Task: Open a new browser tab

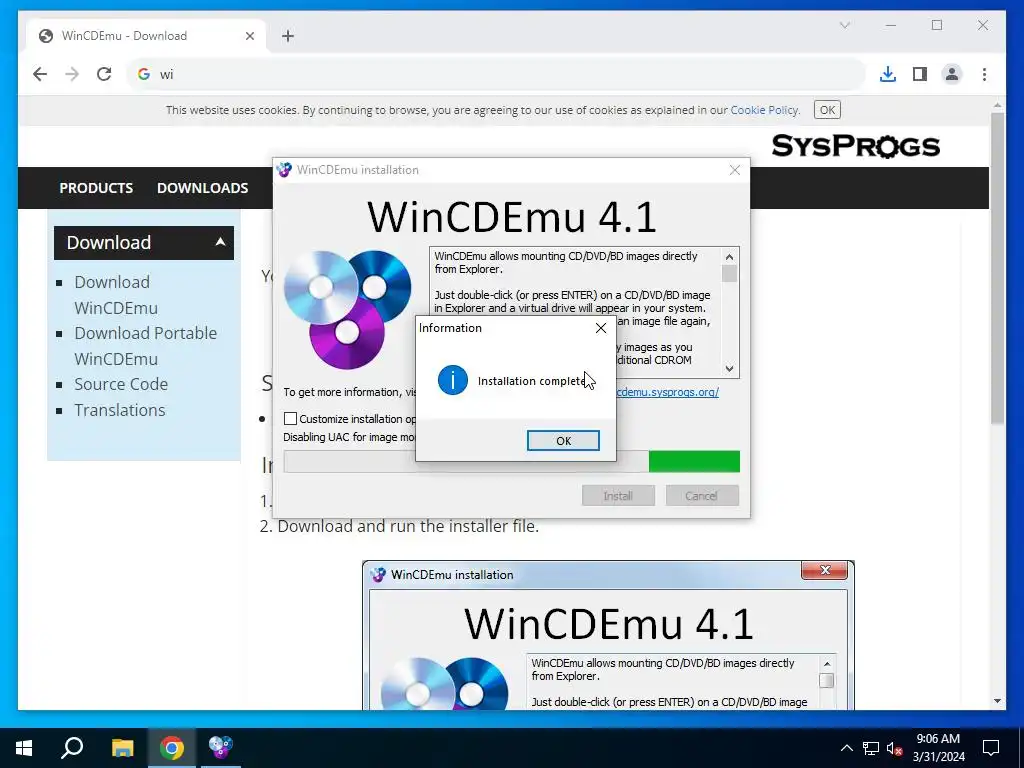Action: coord(288,36)
